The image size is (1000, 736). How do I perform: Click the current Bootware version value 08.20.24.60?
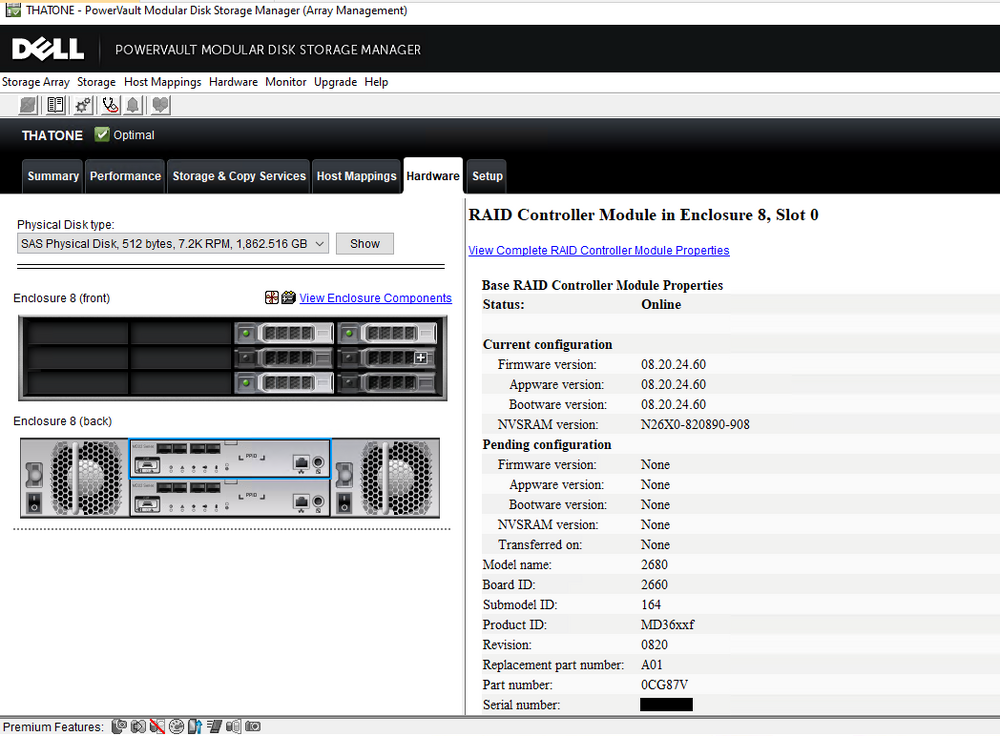point(673,405)
